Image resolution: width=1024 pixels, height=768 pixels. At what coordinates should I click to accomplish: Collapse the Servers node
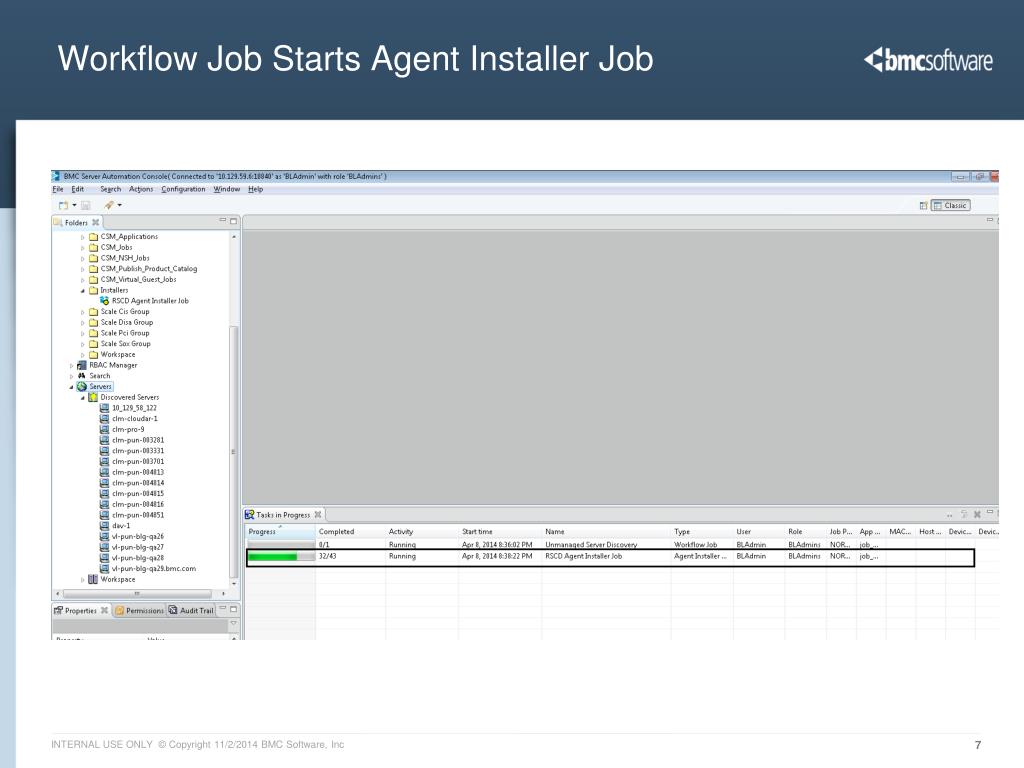point(71,387)
